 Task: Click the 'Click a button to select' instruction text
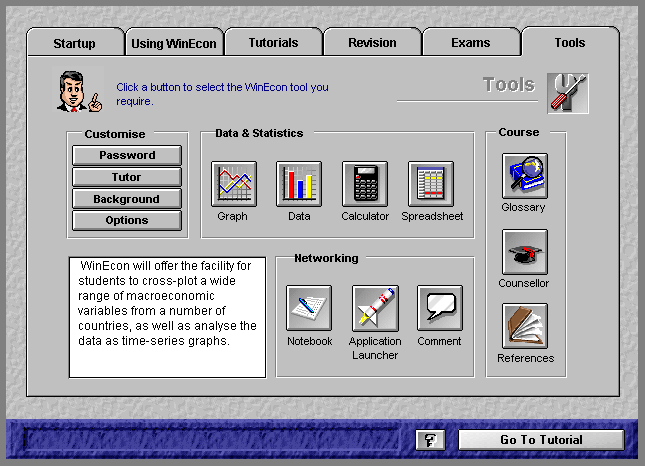click(x=222, y=94)
